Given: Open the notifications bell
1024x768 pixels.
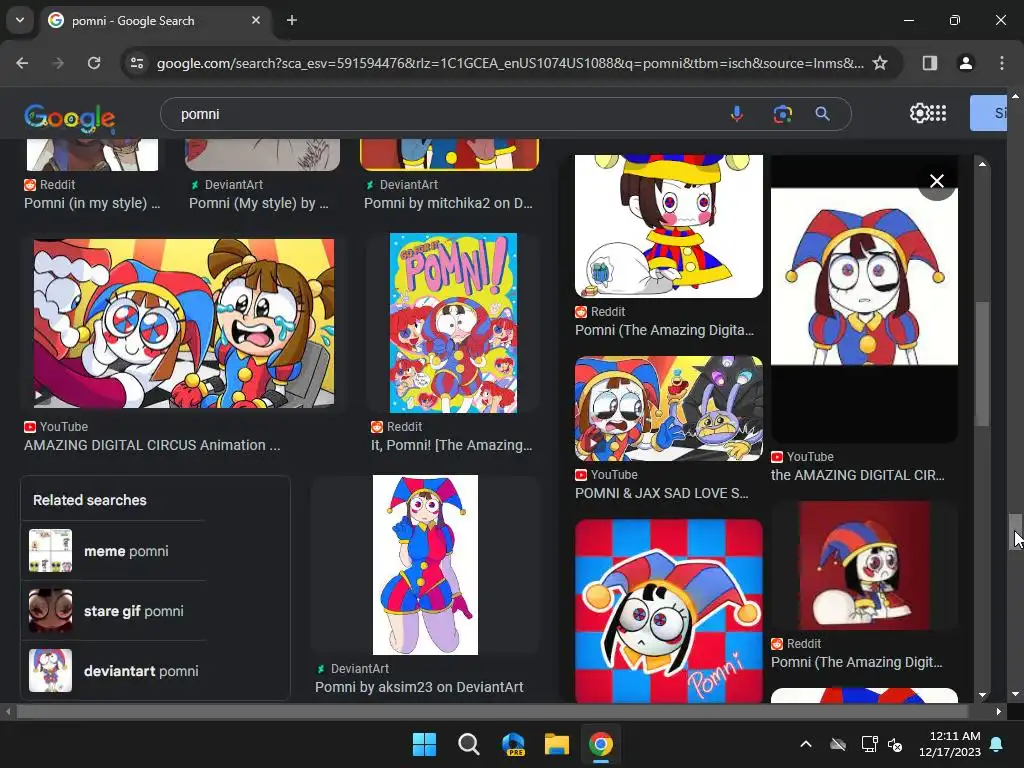Looking at the screenshot, I should [x=997, y=744].
